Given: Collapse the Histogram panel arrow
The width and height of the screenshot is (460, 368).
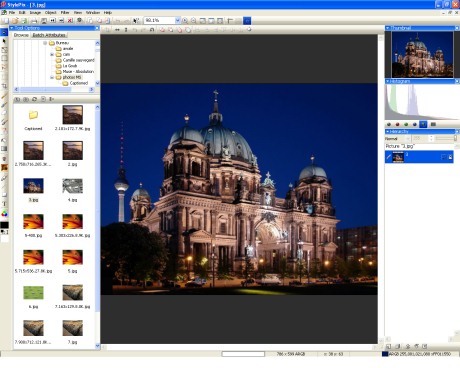Looking at the screenshot, I should click(x=388, y=81).
